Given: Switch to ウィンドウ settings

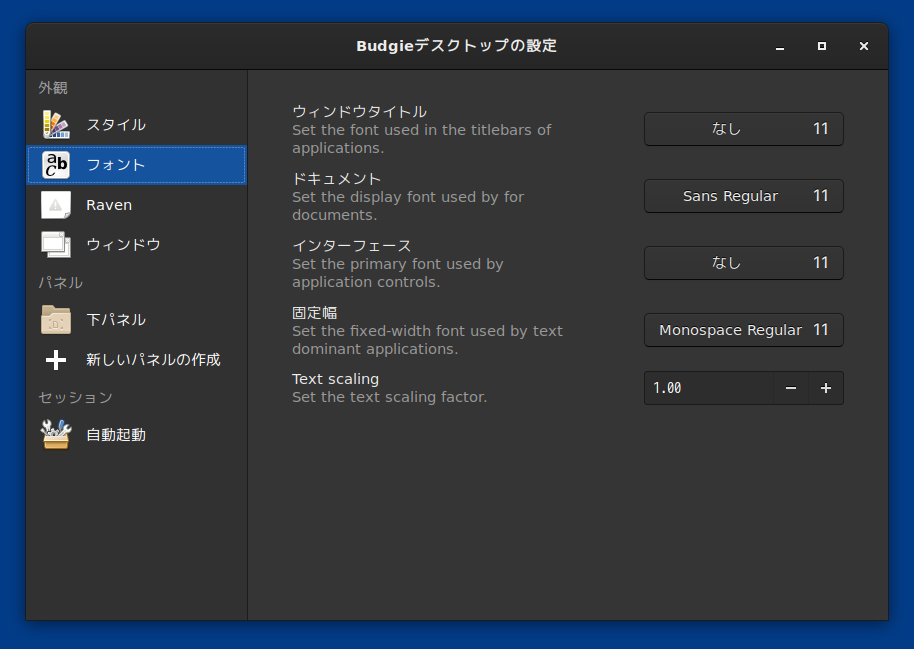Looking at the screenshot, I should [136, 245].
